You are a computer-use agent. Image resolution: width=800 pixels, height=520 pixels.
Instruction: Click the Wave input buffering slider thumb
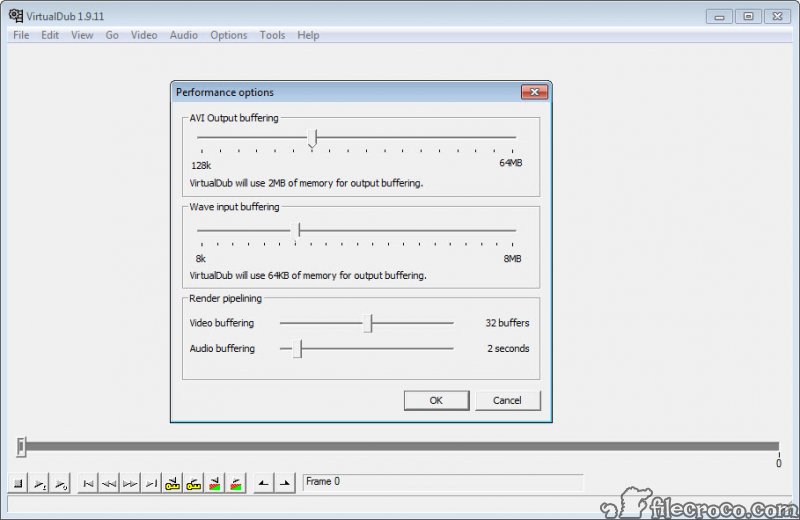[x=296, y=231]
